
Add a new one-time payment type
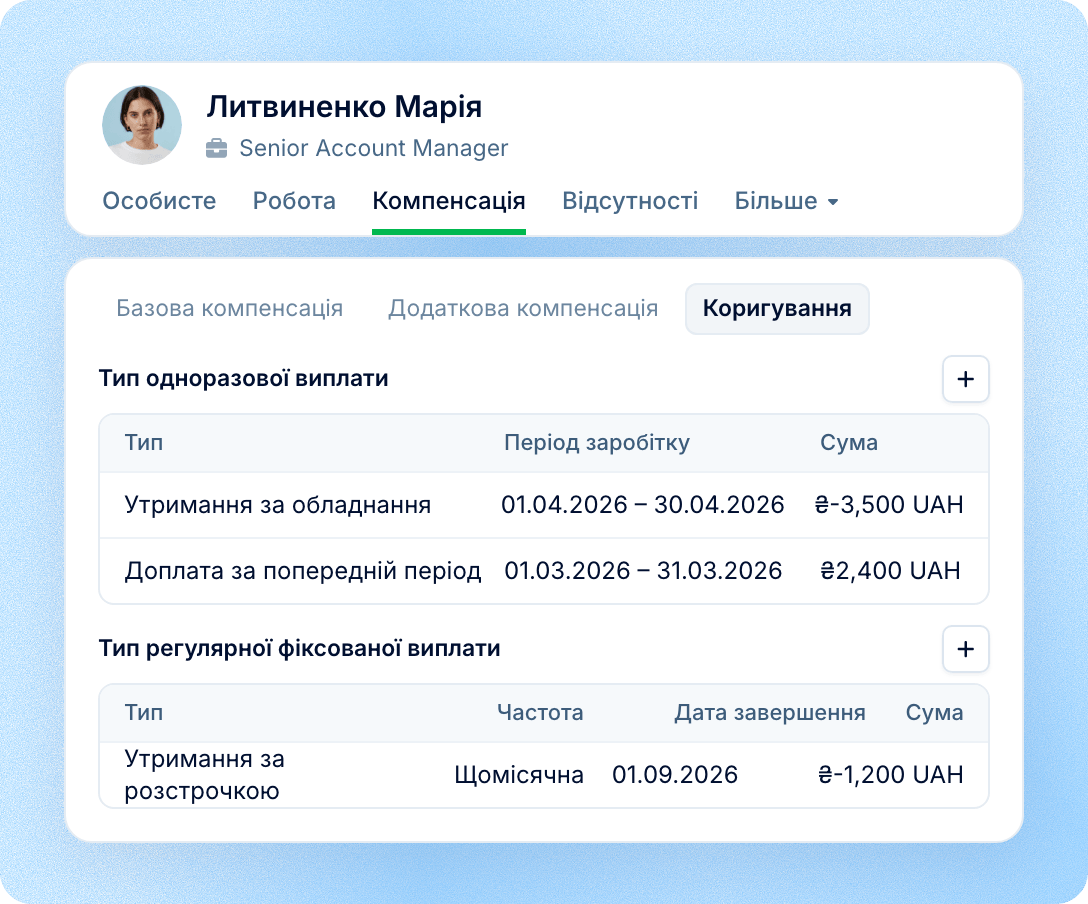point(965,379)
